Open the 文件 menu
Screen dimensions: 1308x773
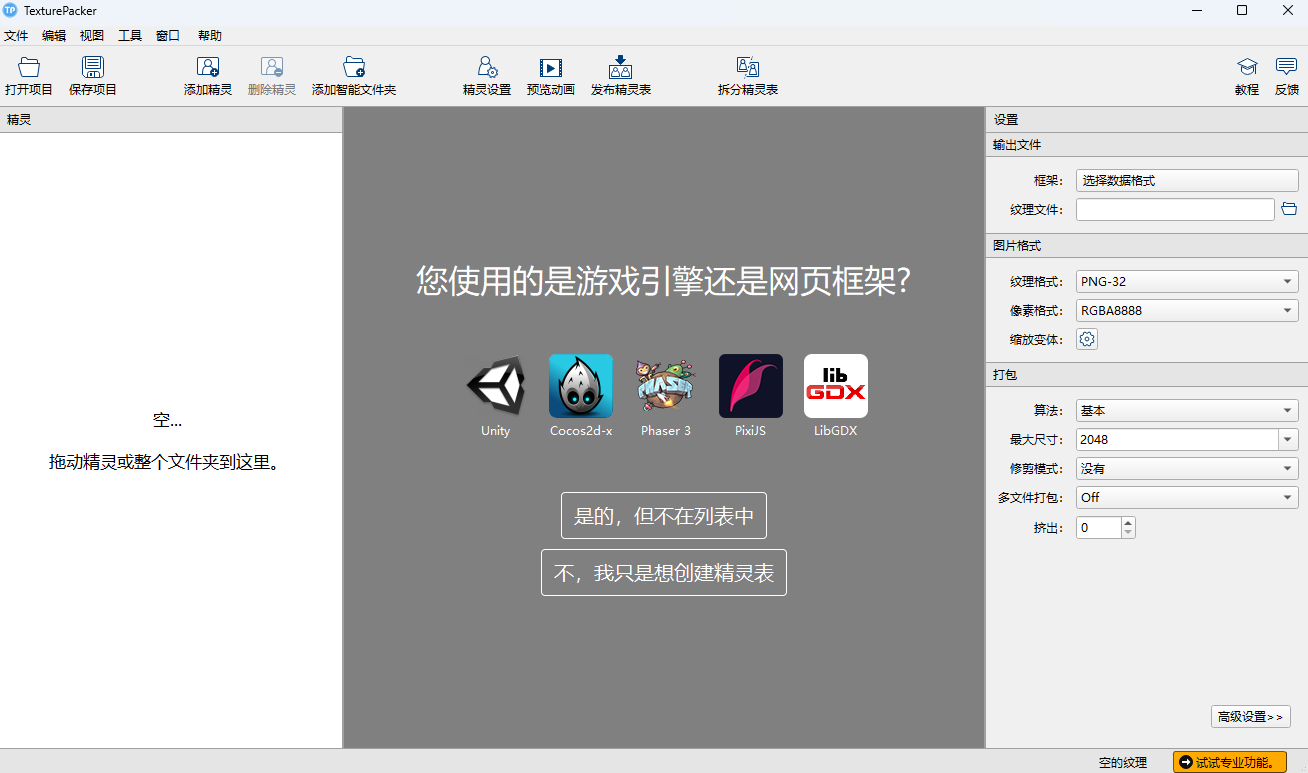pos(16,35)
